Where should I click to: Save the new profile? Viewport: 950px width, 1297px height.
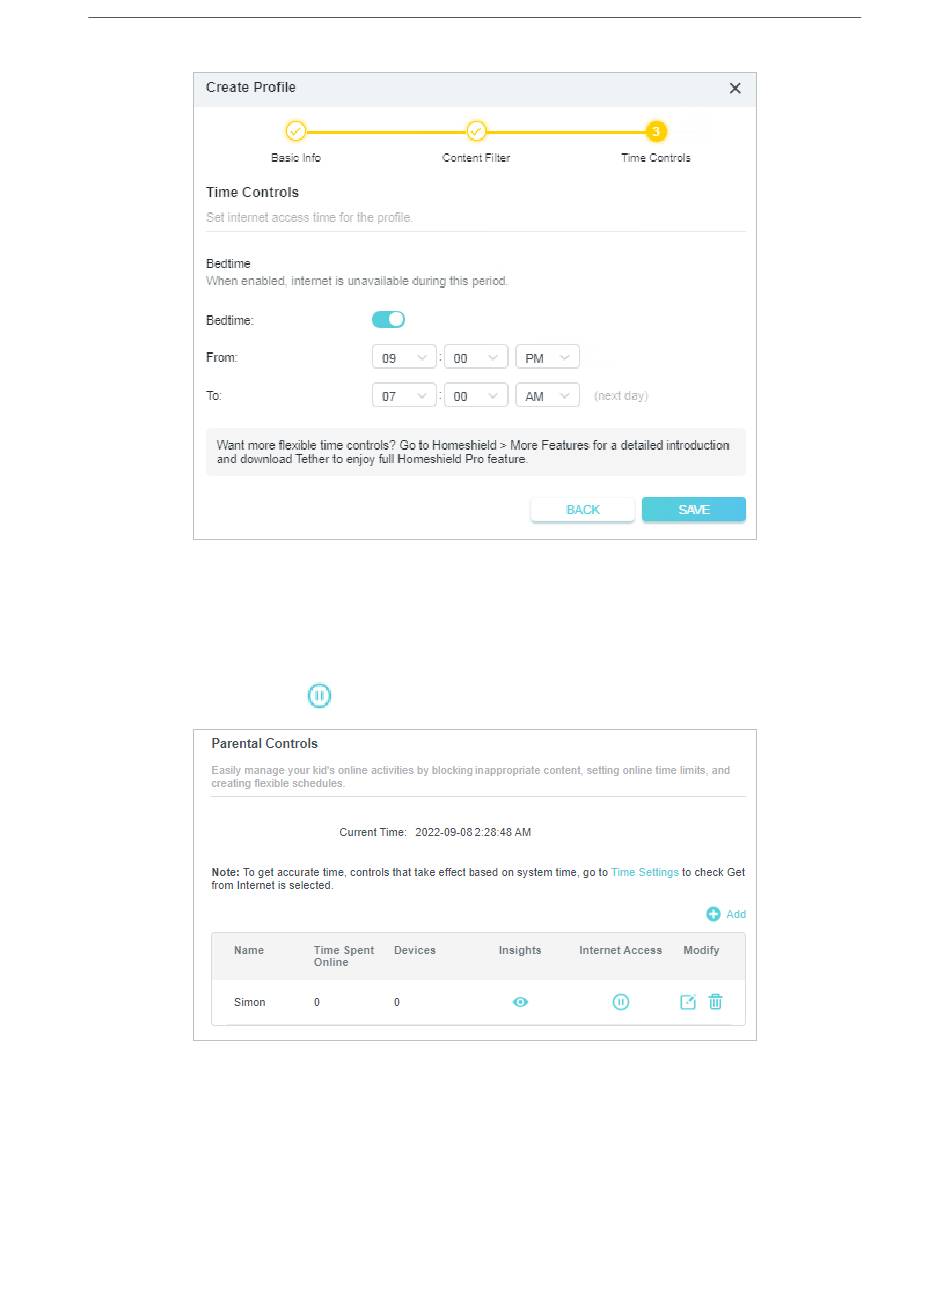point(694,510)
